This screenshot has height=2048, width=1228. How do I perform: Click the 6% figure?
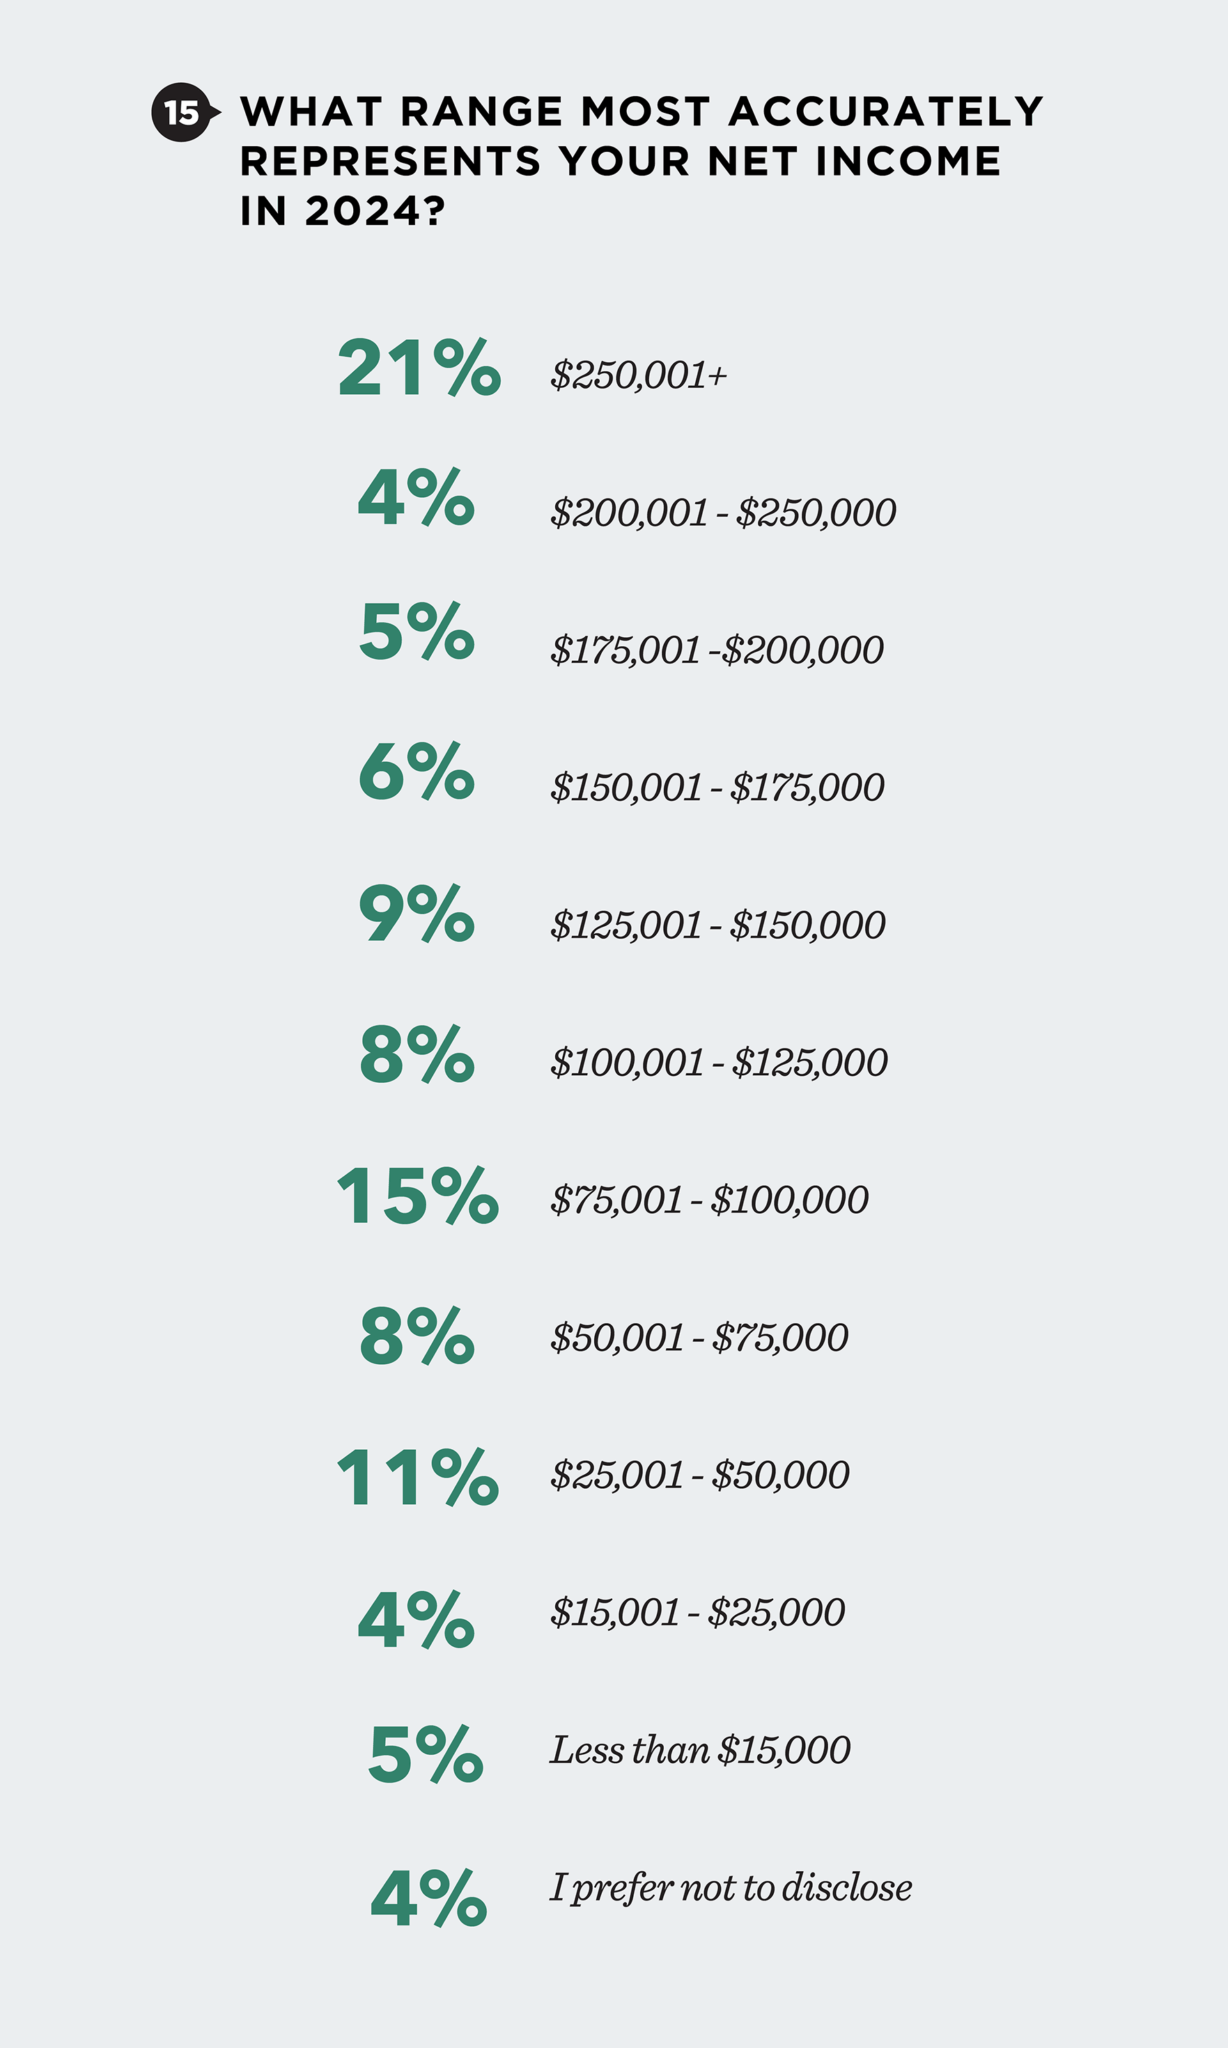click(416, 771)
